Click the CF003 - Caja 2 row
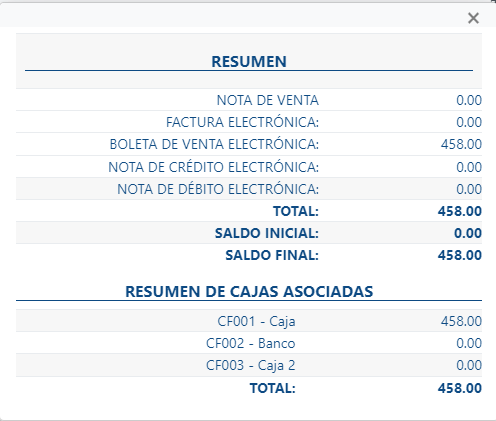Image resolution: width=496 pixels, height=421 pixels. pos(249,365)
